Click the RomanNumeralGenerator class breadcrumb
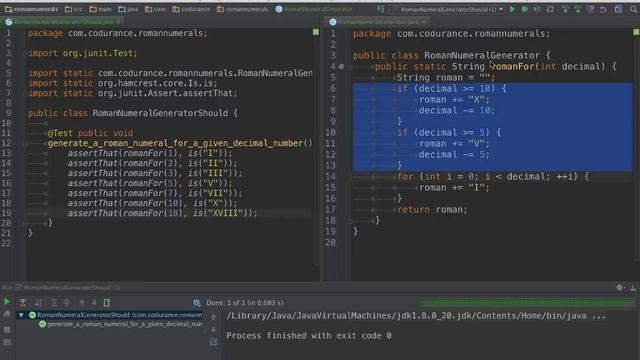Image resolution: width=640 pixels, height=360 pixels. (314, 9)
